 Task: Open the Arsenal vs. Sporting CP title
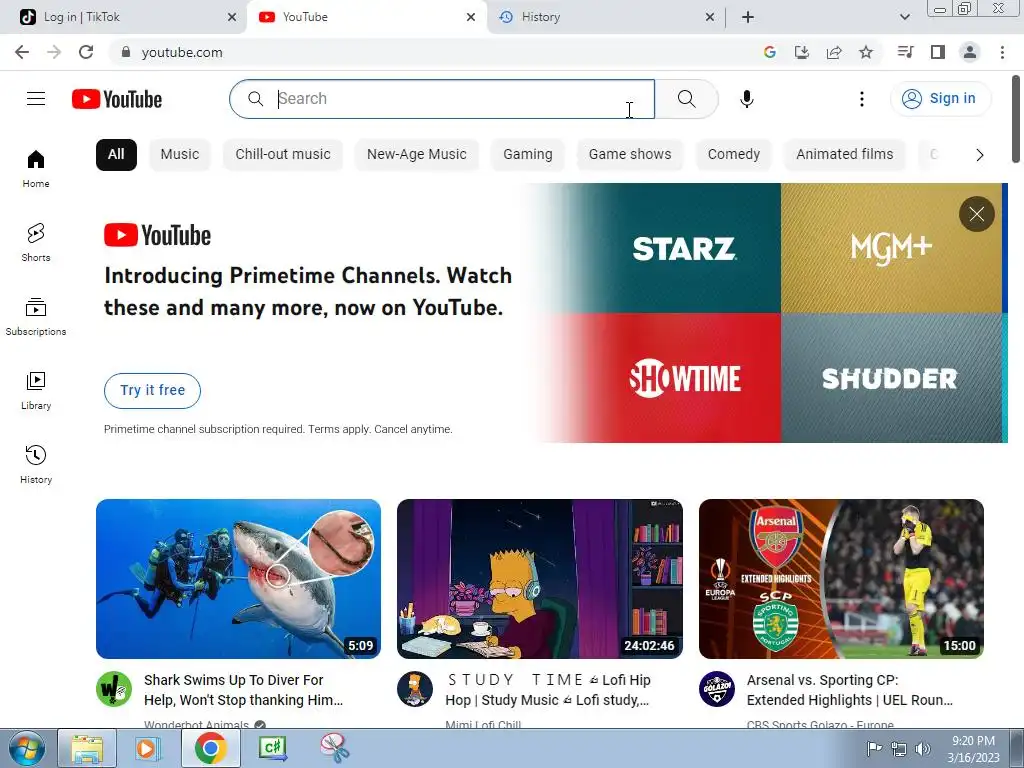coord(850,690)
